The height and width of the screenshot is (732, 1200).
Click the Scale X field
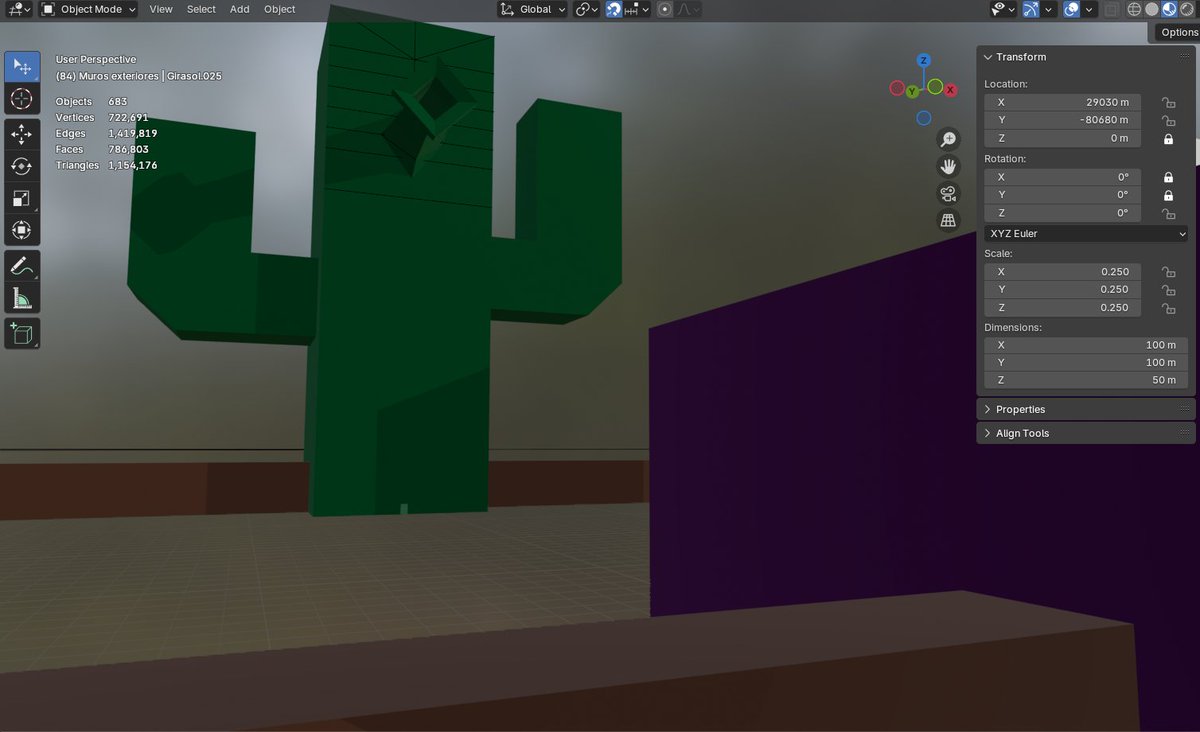coord(1062,271)
